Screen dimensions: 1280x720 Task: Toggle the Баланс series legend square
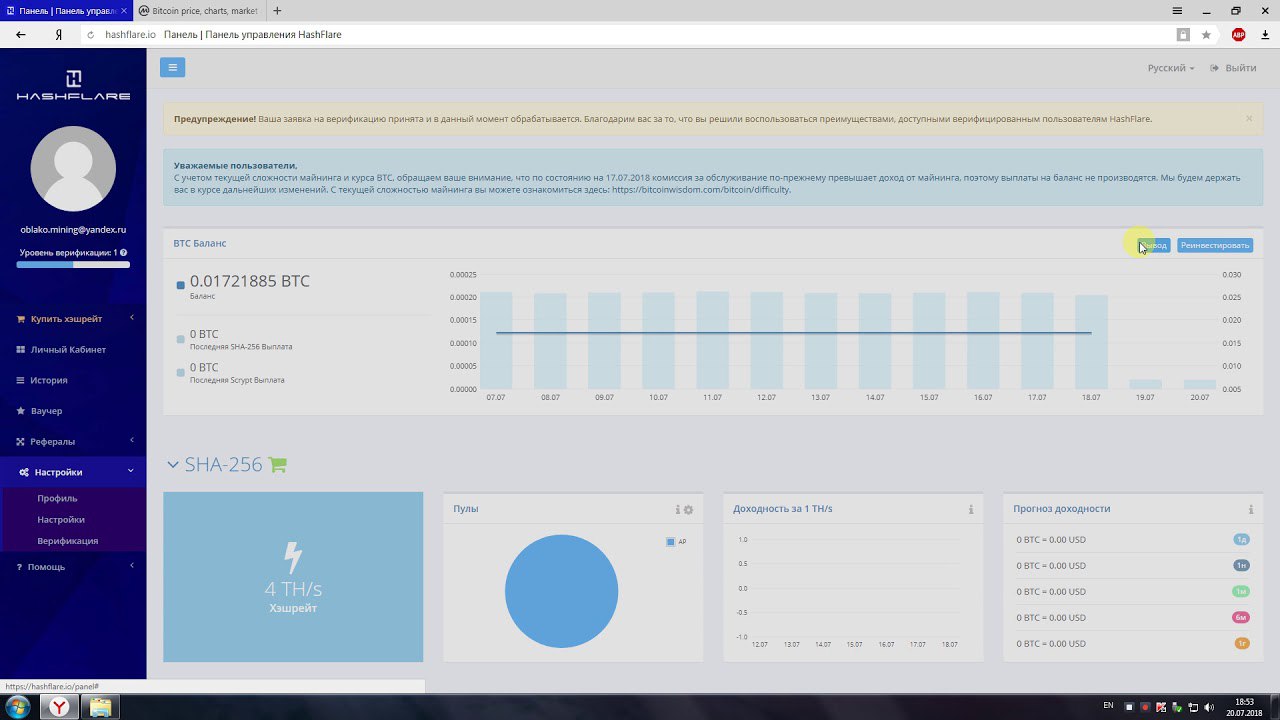(180, 285)
